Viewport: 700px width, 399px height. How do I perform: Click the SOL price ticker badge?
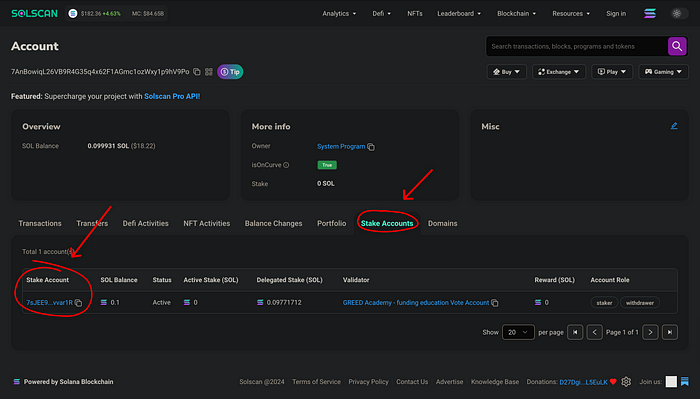pyautogui.click(x=116, y=13)
